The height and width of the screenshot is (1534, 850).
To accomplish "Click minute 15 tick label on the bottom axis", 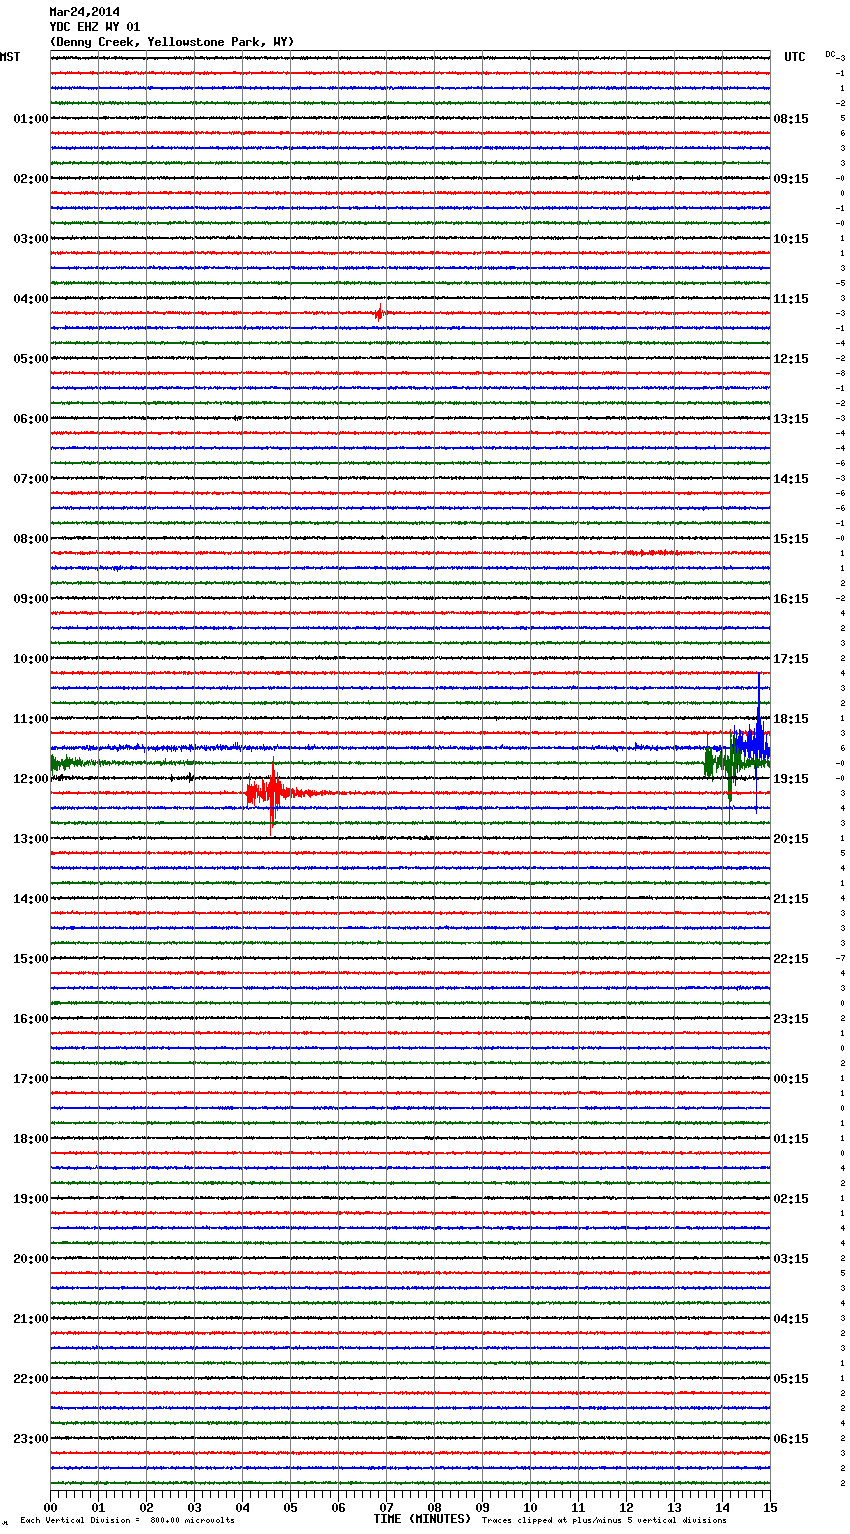I will 770,1507.
